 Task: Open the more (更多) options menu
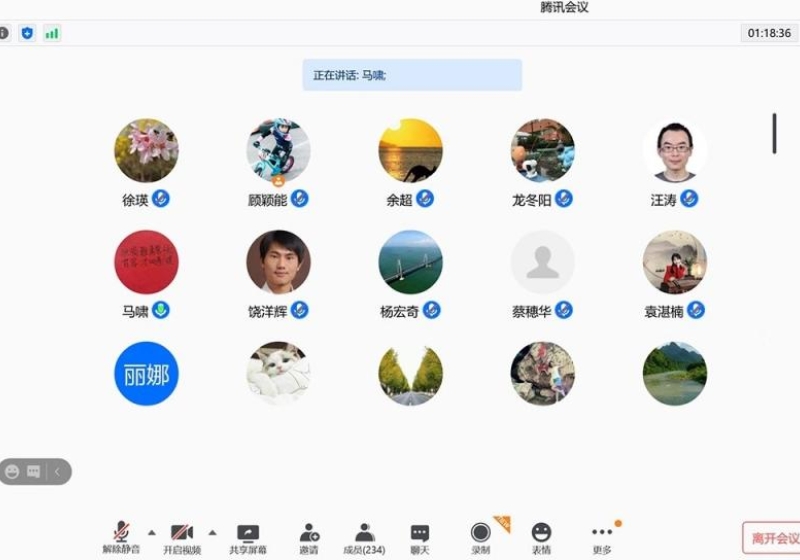tap(601, 535)
